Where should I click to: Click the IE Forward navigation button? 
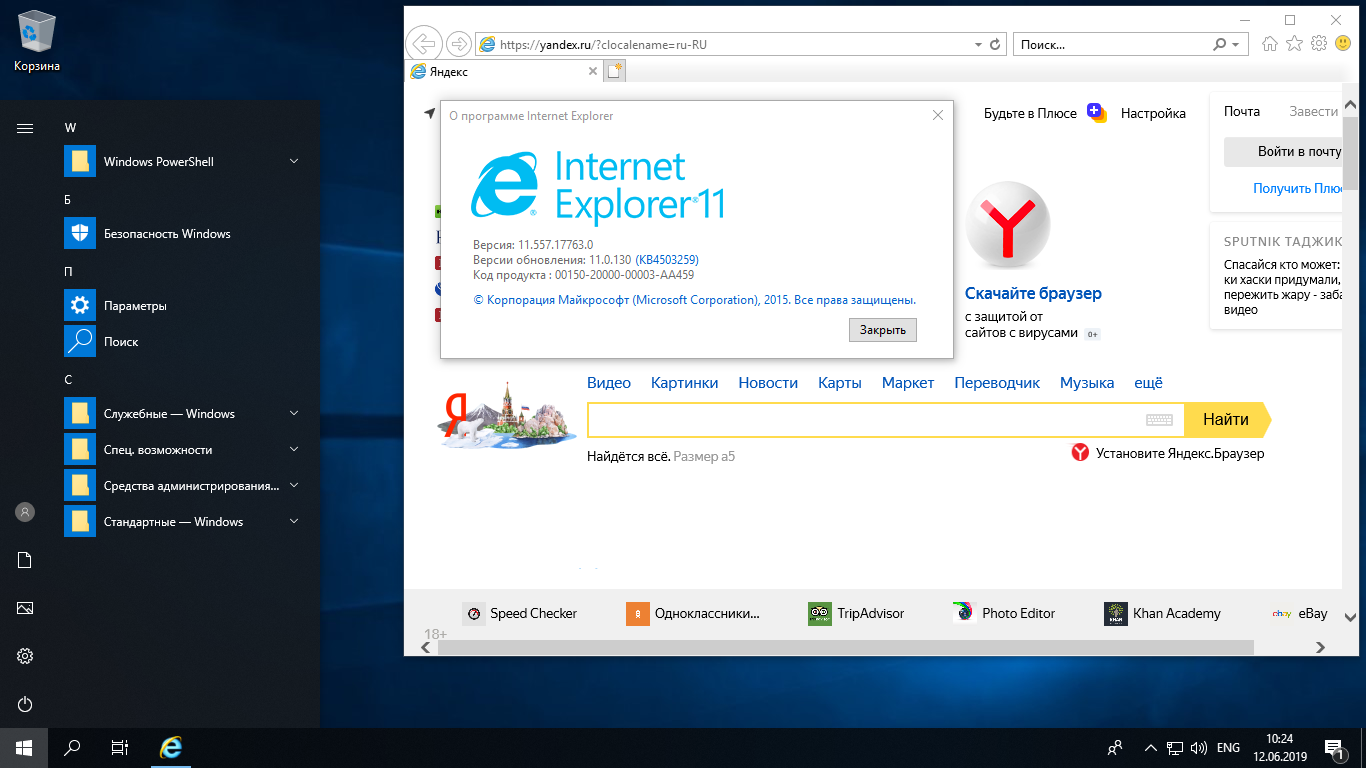point(458,44)
